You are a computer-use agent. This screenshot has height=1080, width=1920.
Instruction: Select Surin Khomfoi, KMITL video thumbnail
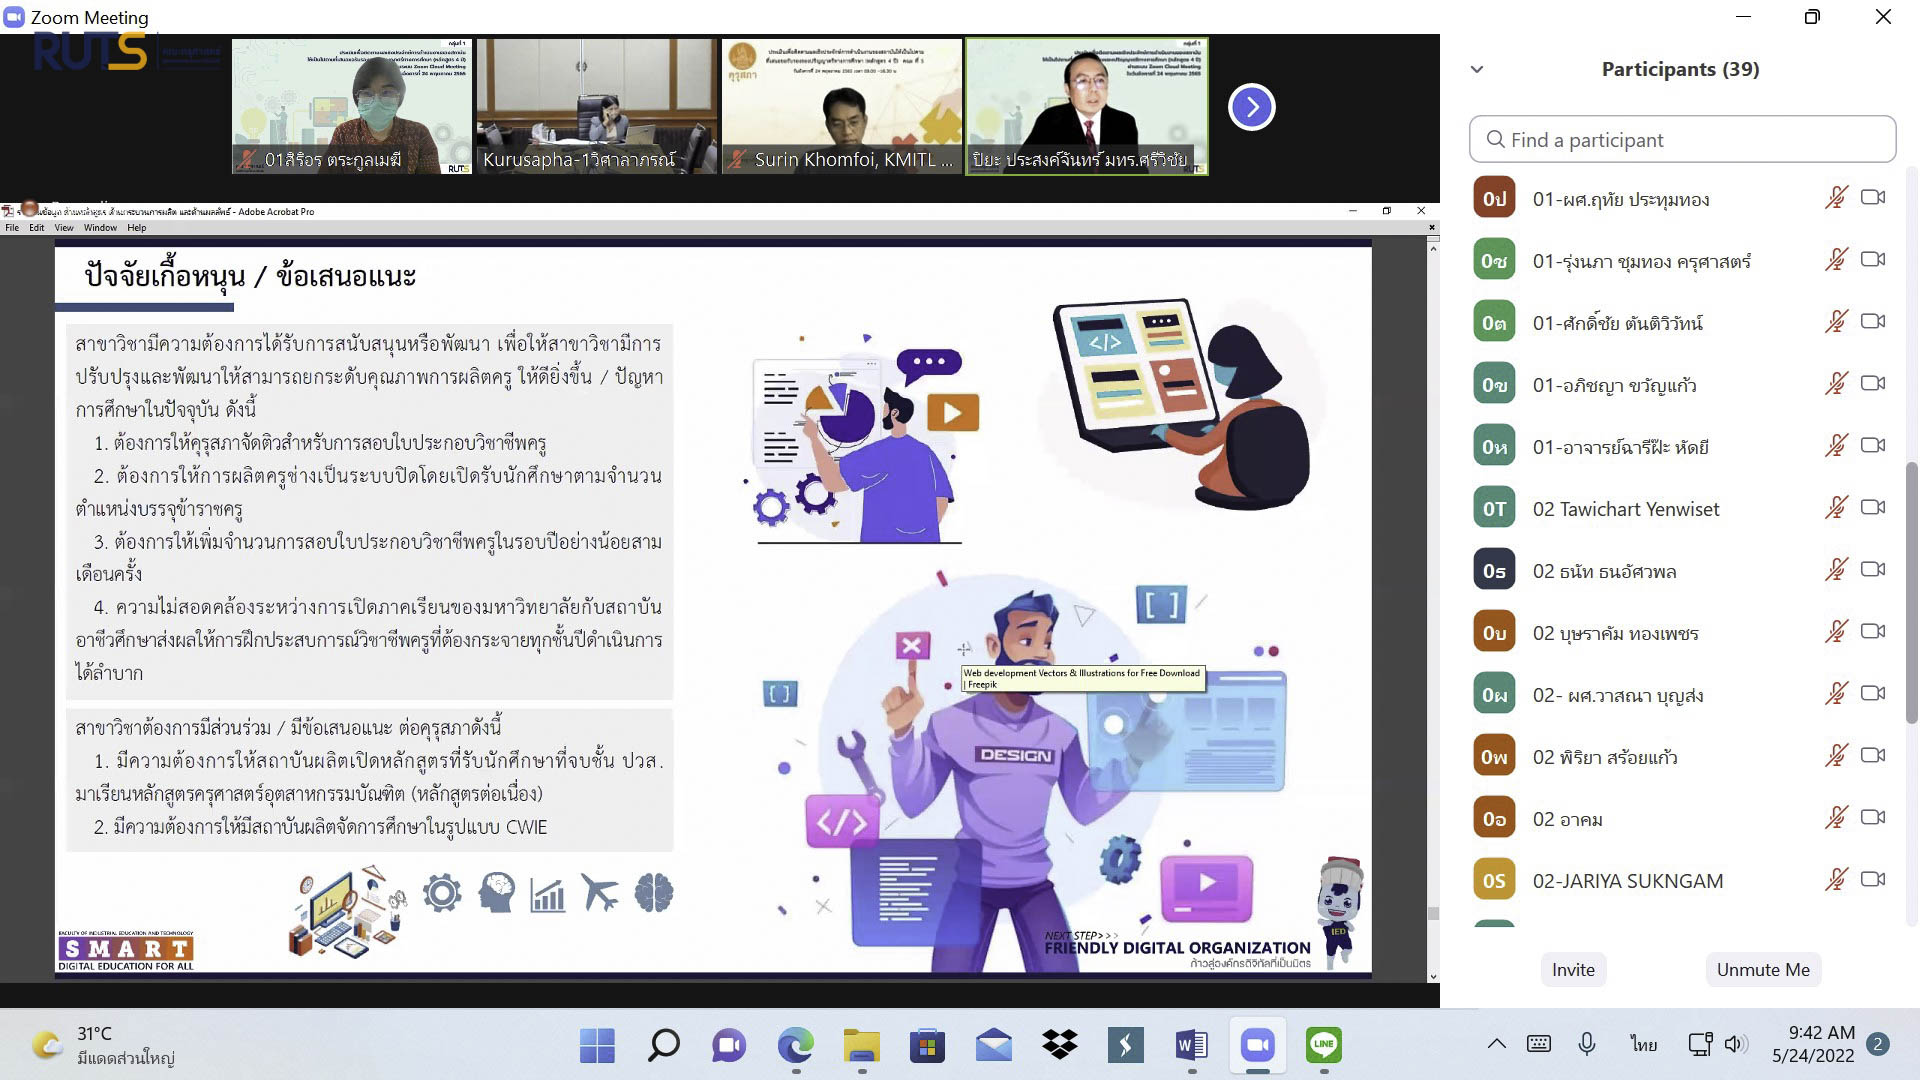point(842,106)
